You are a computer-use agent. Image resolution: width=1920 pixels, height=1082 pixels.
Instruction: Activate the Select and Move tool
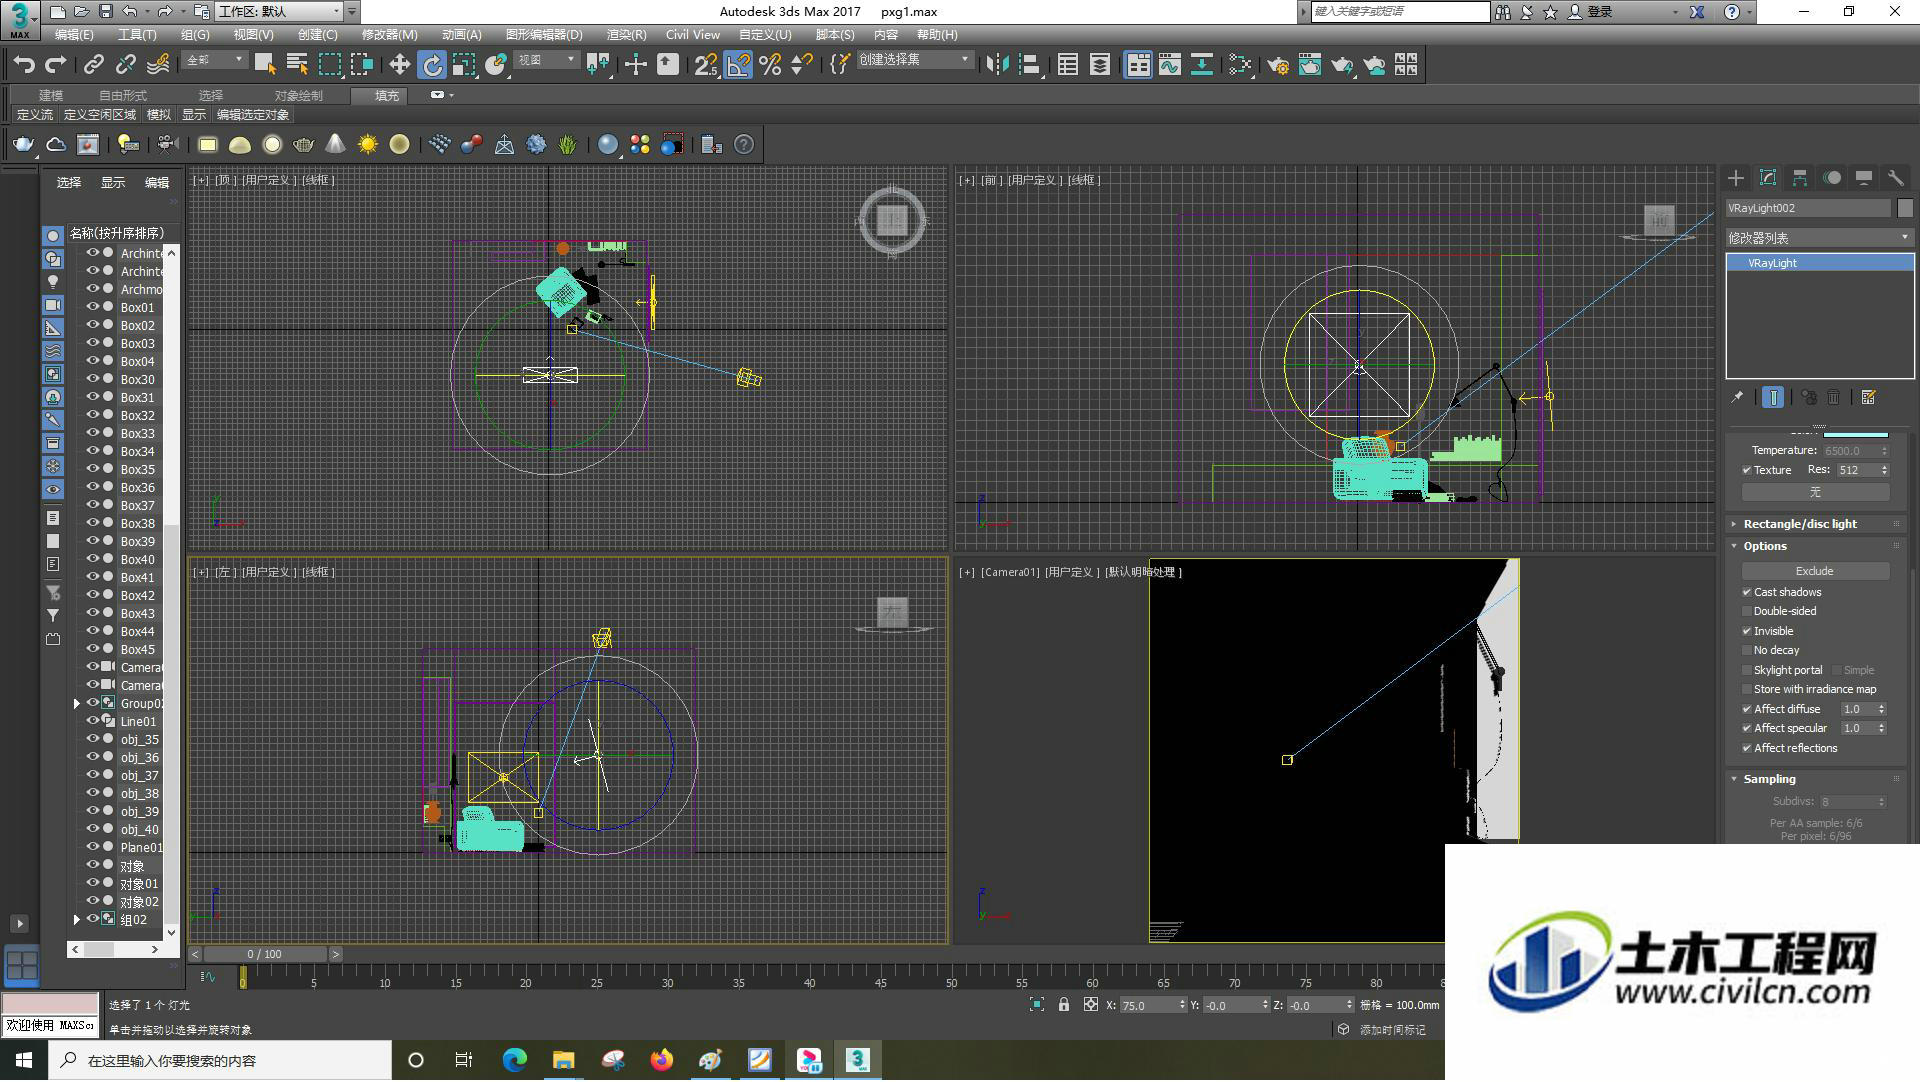(x=399, y=65)
